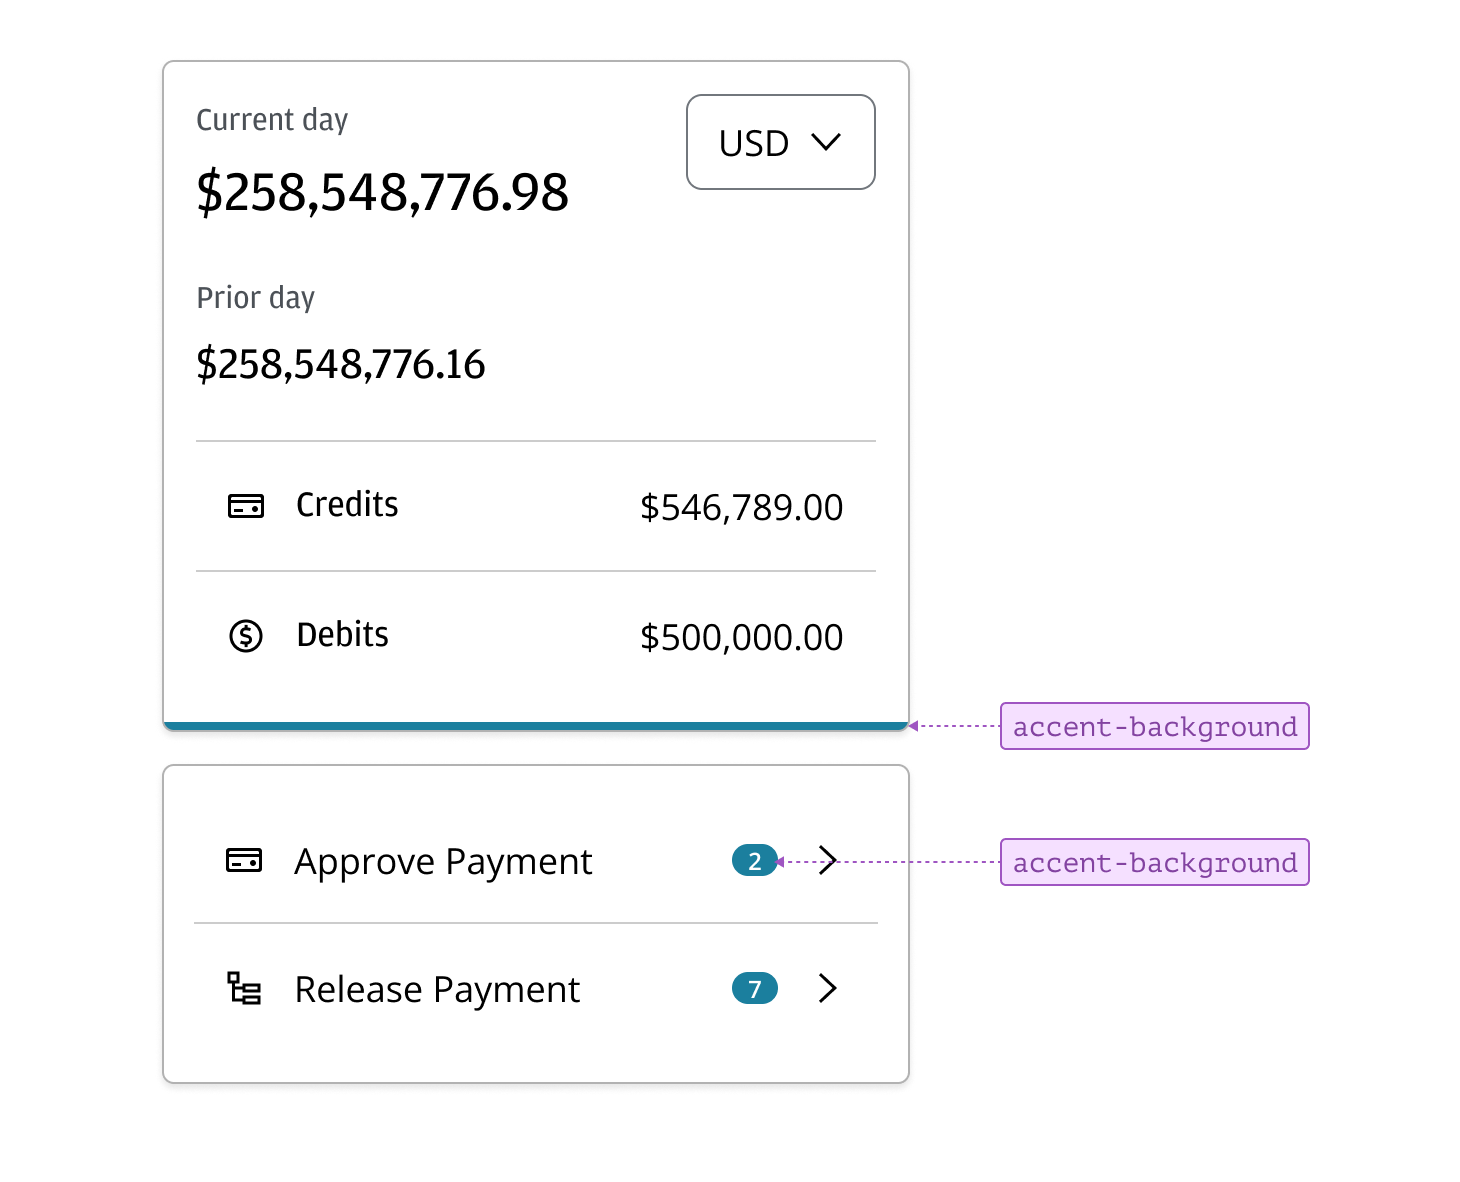This screenshot has width=1460, height=1182.
Task: Click the teal accent bar under the balance card
Action: (x=535, y=725)
